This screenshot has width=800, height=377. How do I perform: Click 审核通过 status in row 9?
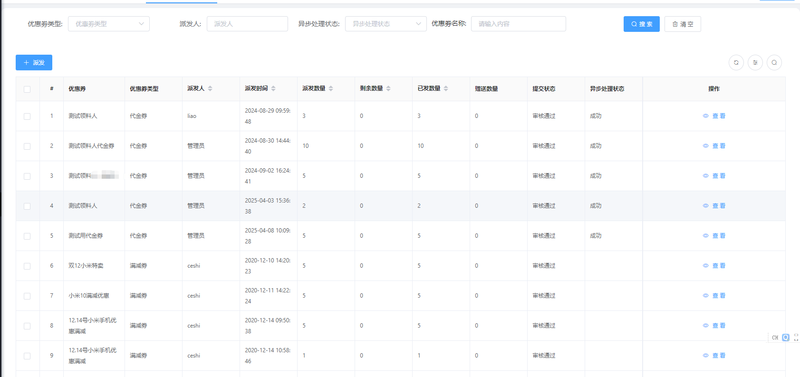point(544,356)
